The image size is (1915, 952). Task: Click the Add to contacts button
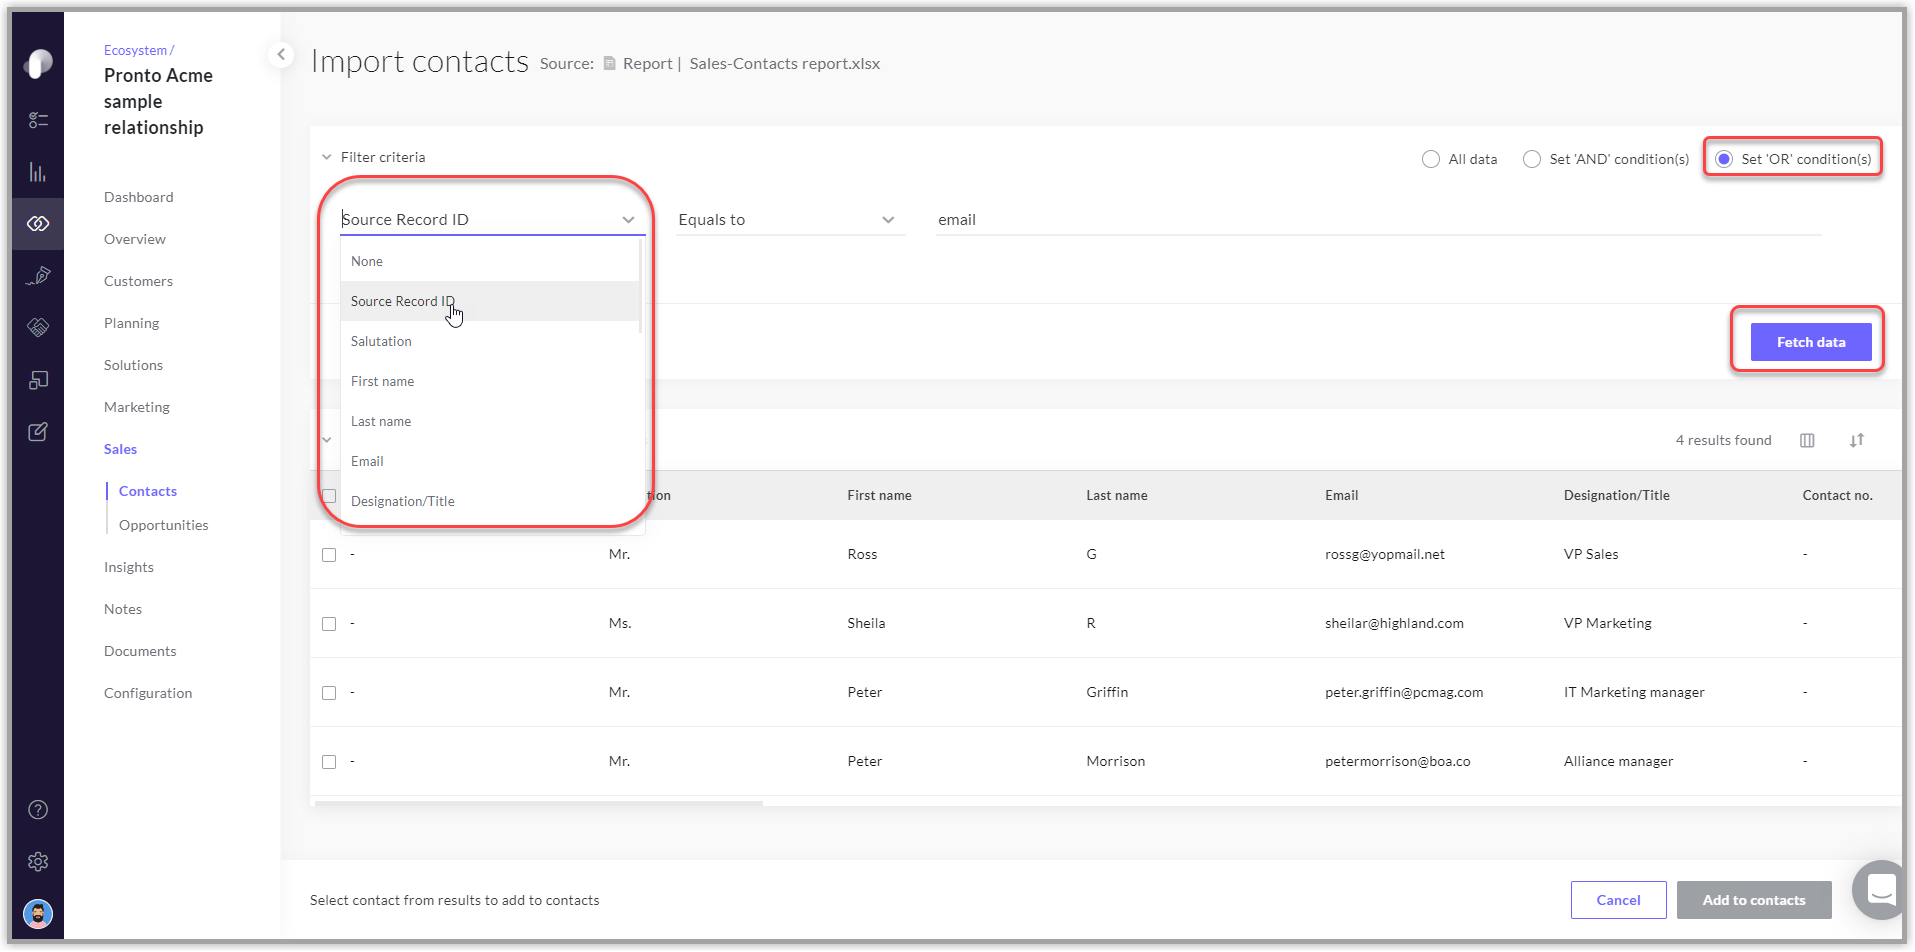click(x=1754, y=900)
